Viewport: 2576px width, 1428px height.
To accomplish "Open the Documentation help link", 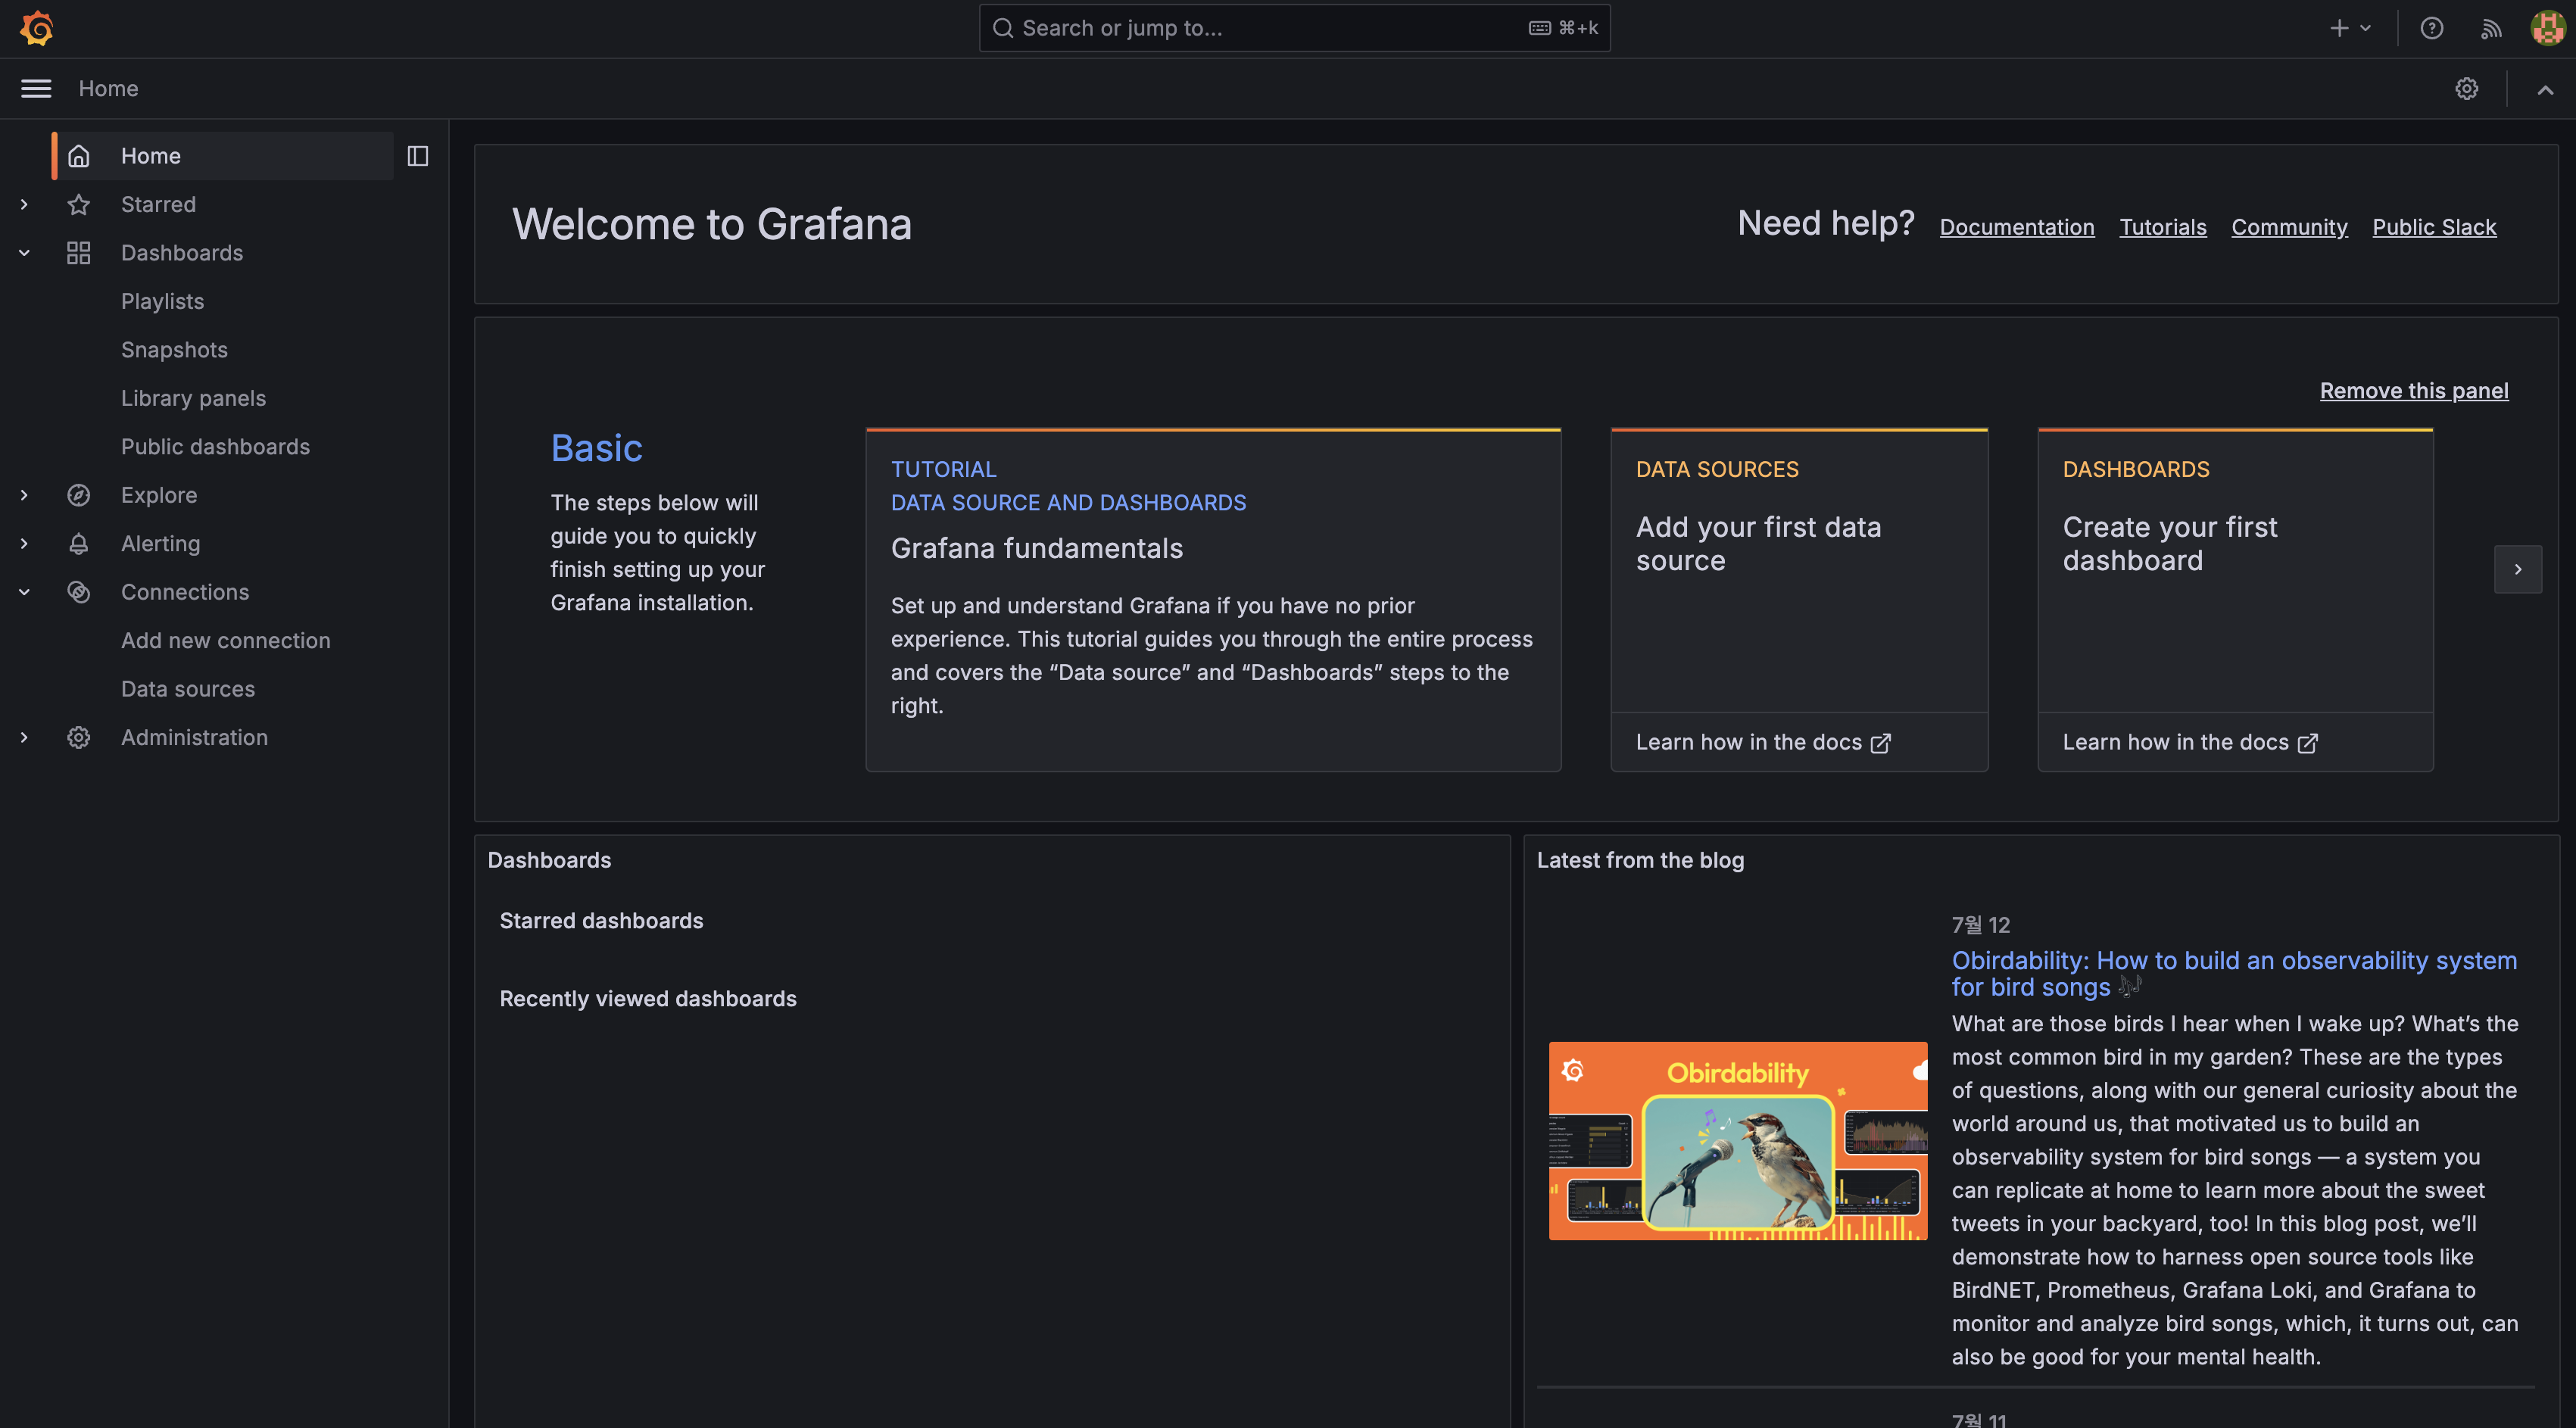I will tap(2016, 227).
